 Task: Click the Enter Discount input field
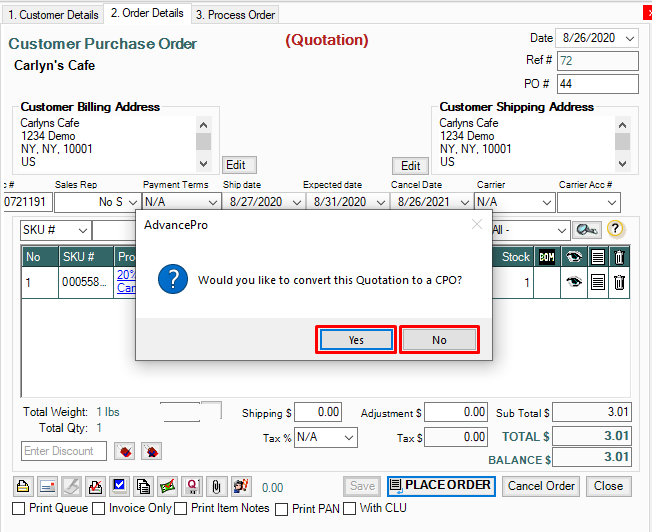tap(64, 451)
